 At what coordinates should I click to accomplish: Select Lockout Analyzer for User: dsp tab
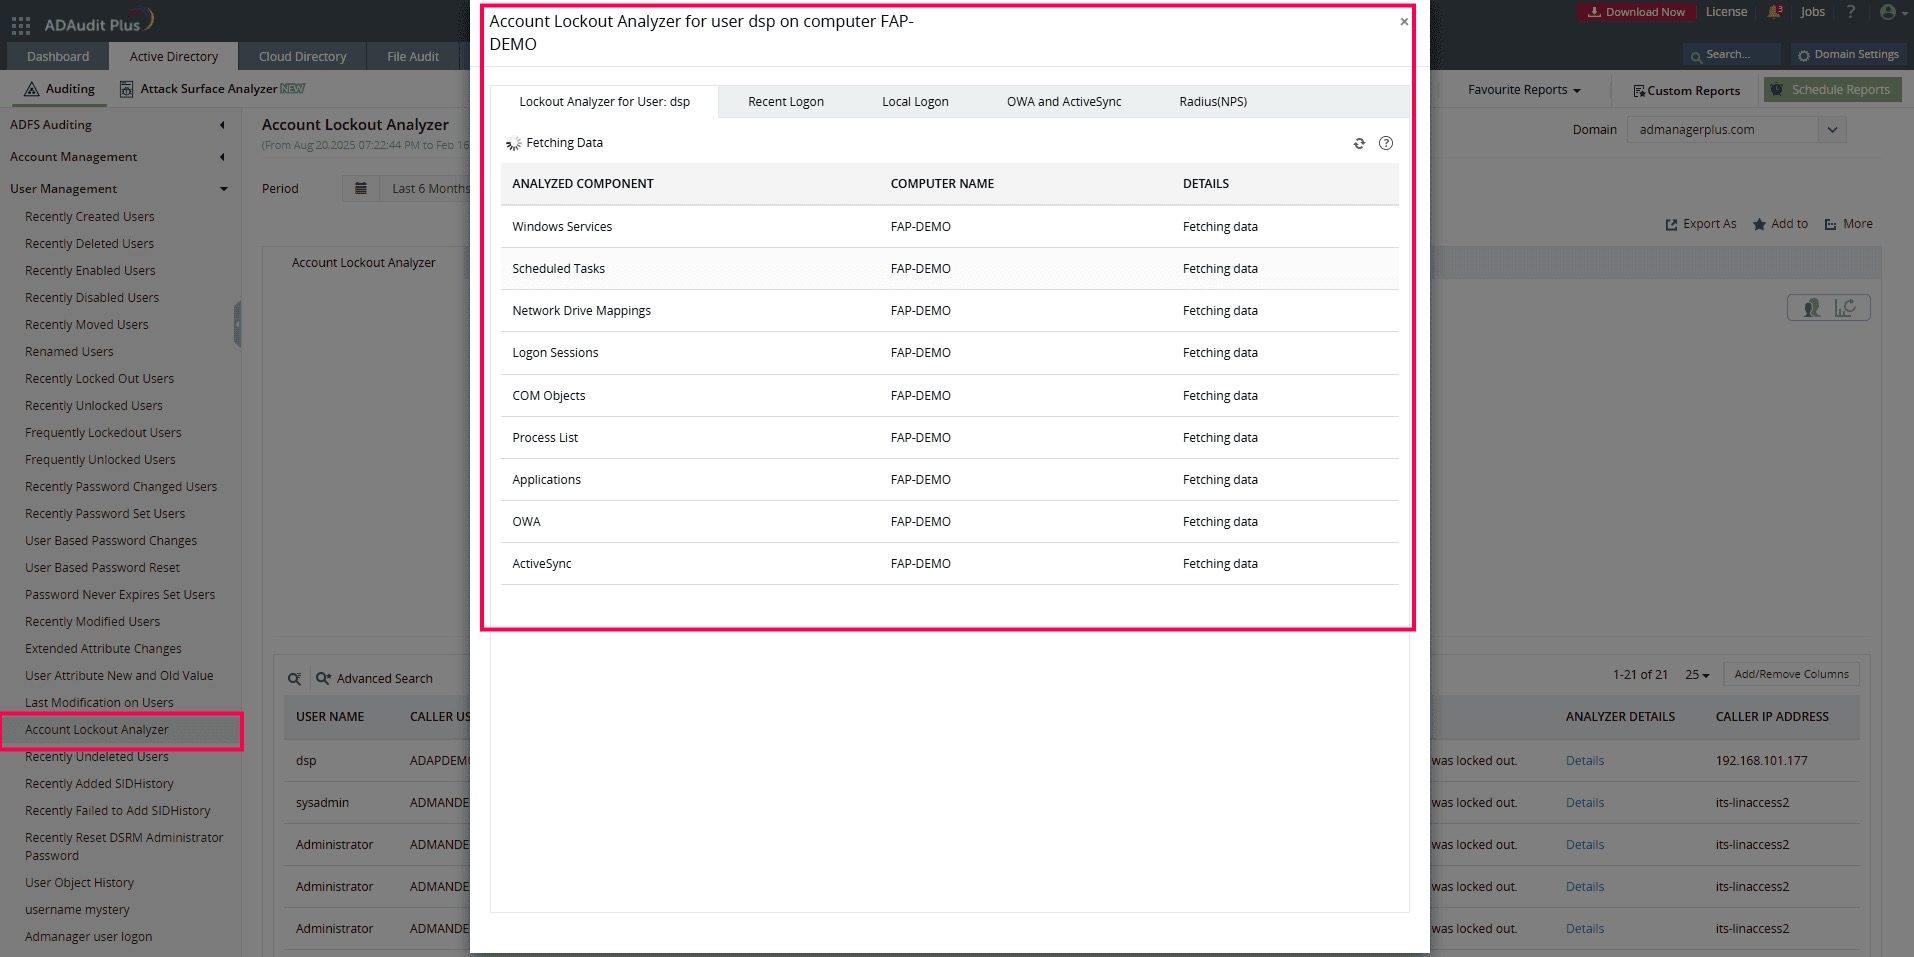pyautogui.click(x=604, y=102)
